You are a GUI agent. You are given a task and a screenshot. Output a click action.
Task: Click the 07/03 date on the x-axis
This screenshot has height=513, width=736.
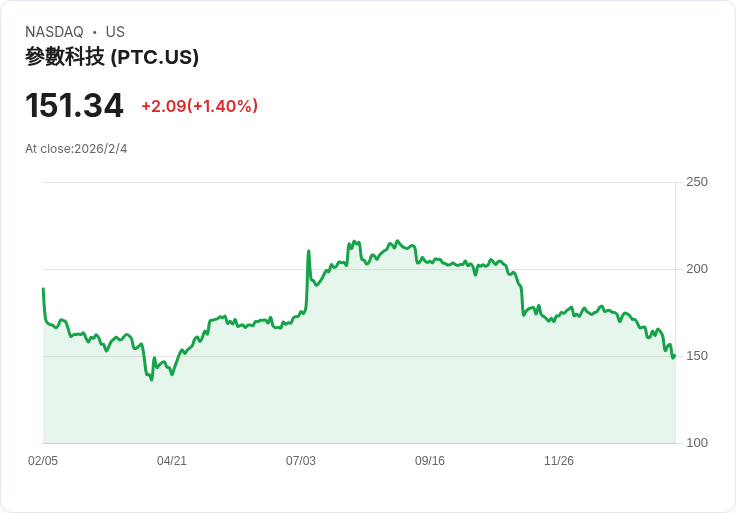(301, 461)
